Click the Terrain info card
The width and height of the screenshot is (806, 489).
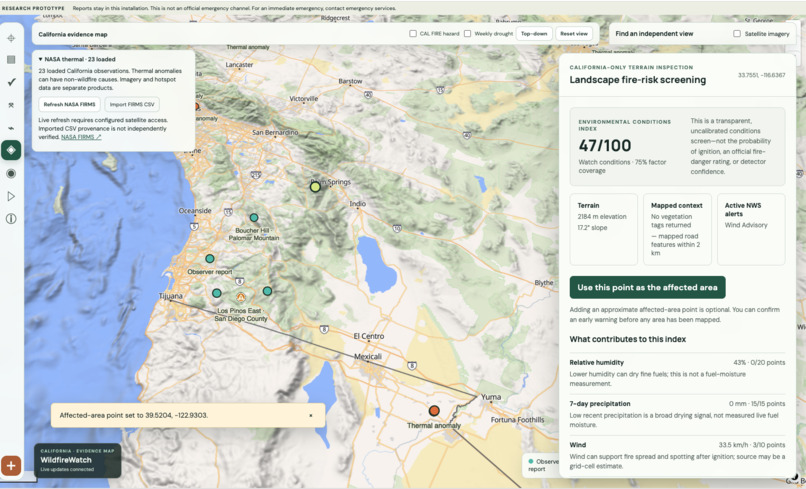[603, 229]
